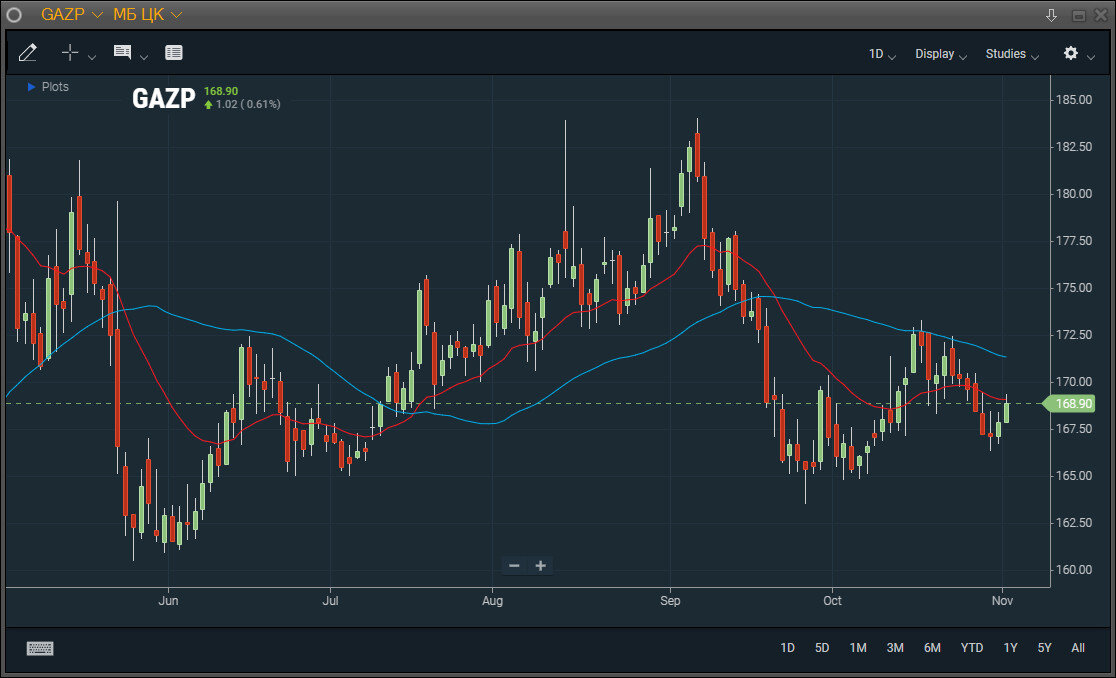This screenshot has height=678, width=1116.
Task: Click the green 168.90 last price text
Action: pyautogui.click(x=221, y=91)
